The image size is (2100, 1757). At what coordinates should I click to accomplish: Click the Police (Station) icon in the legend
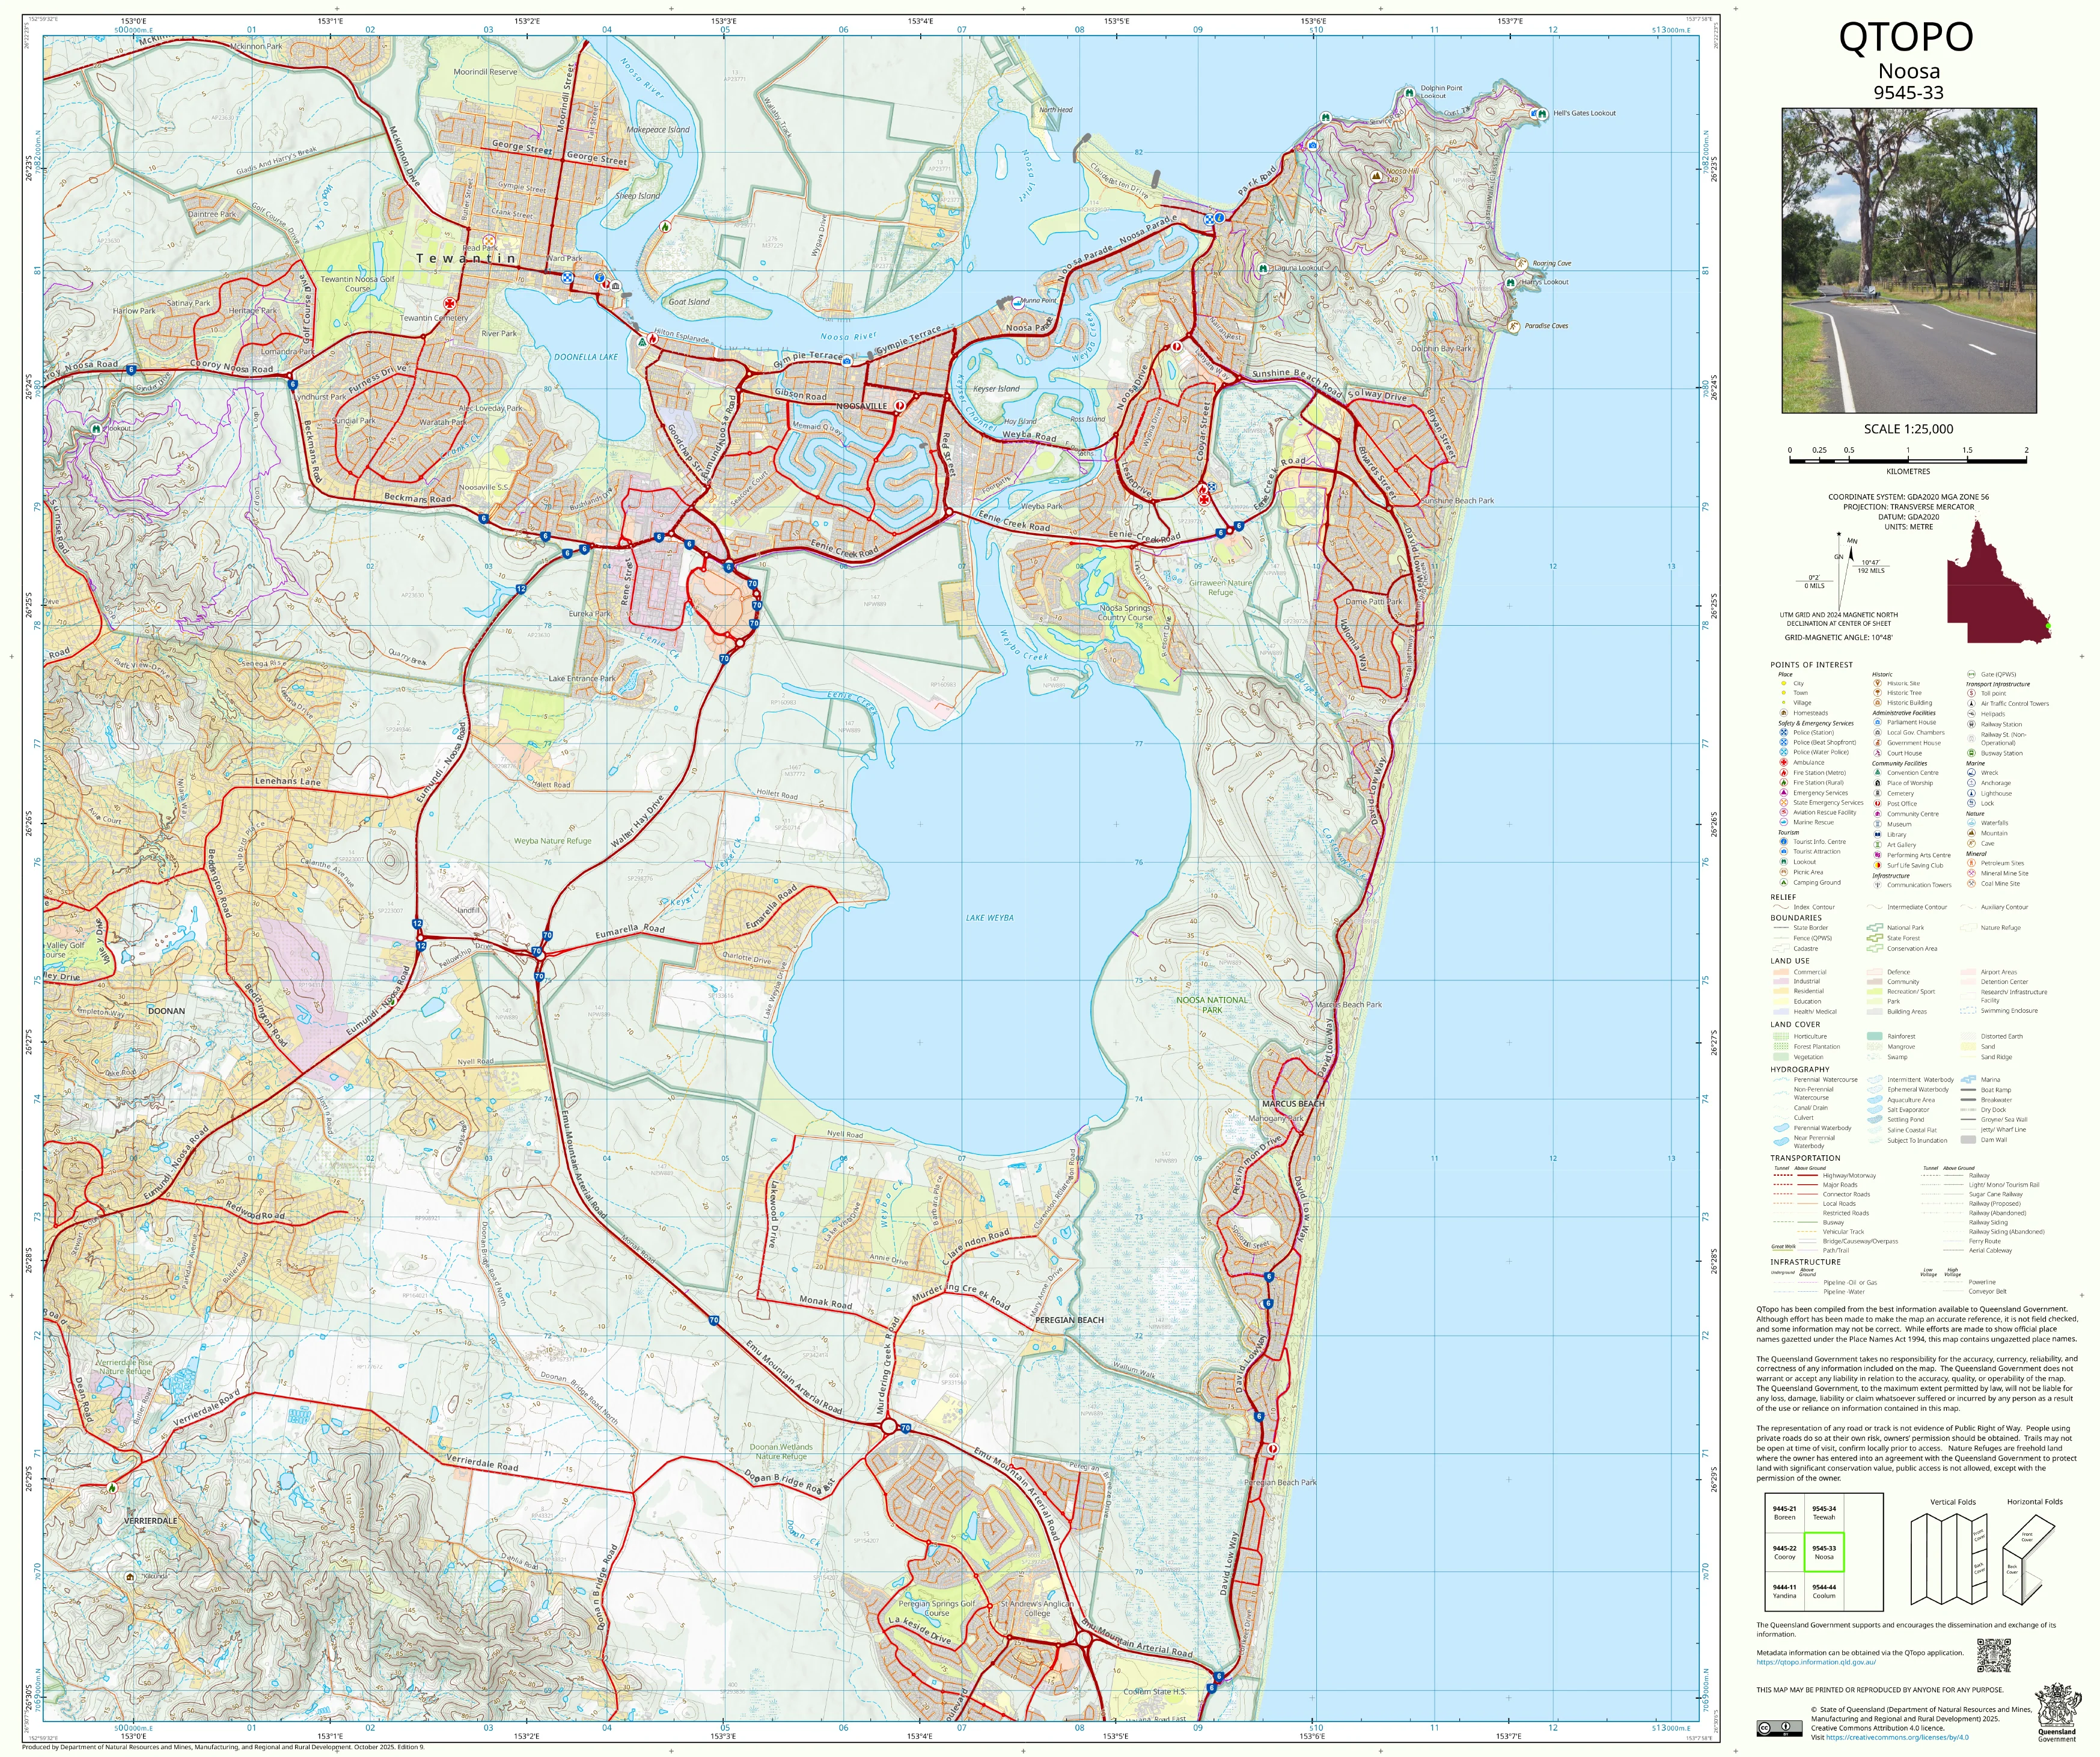coord(1783,733)
